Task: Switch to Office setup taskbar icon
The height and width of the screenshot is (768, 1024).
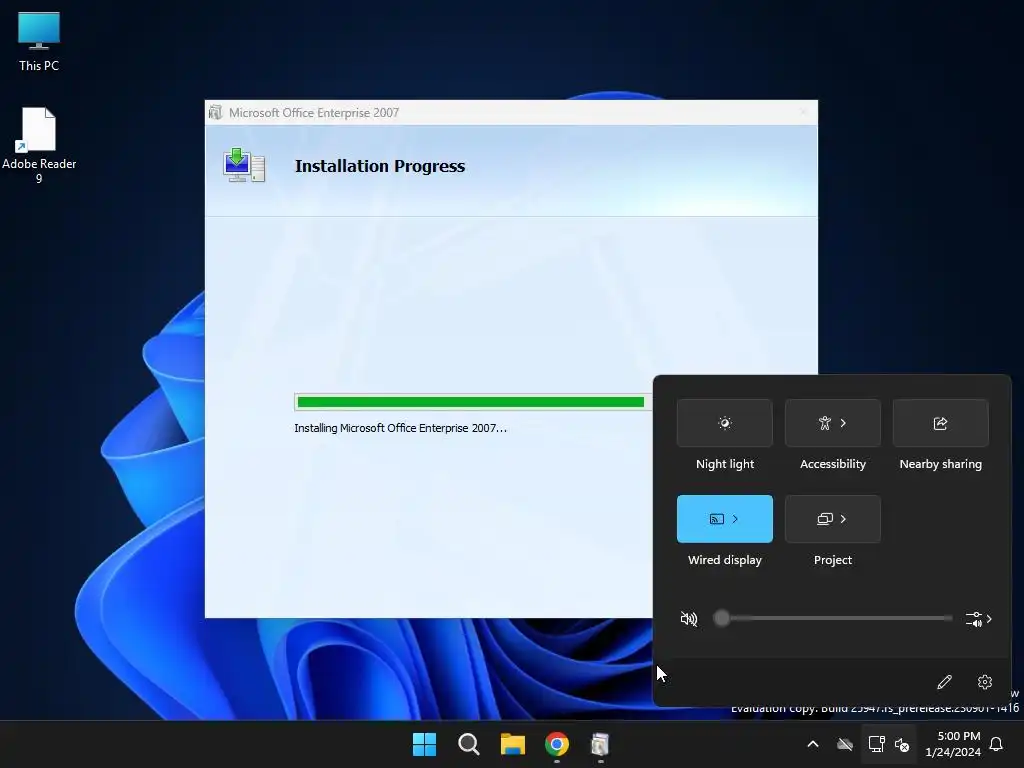Action: click(600, 744)
